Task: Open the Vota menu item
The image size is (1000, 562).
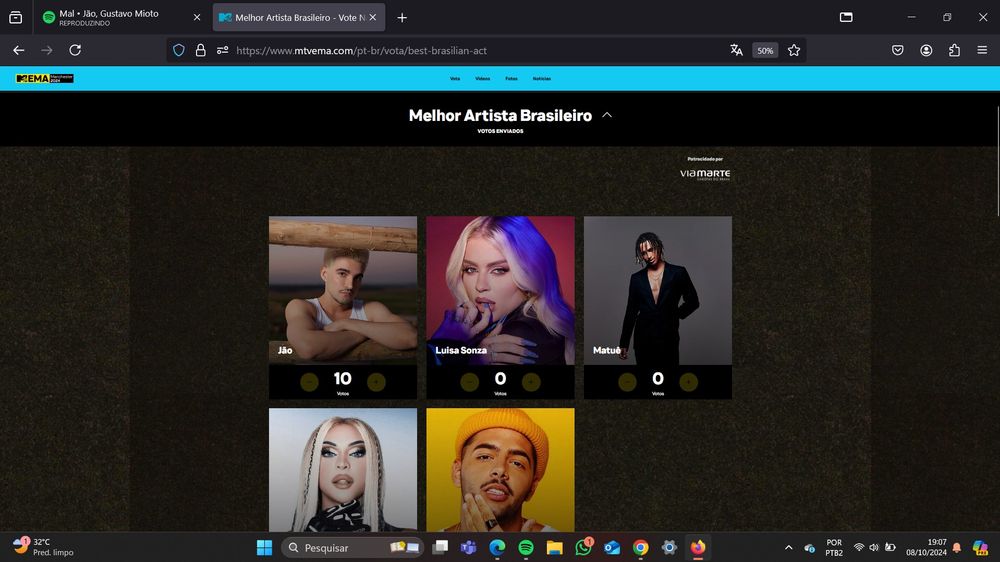Action: click(x=455, y=78)
